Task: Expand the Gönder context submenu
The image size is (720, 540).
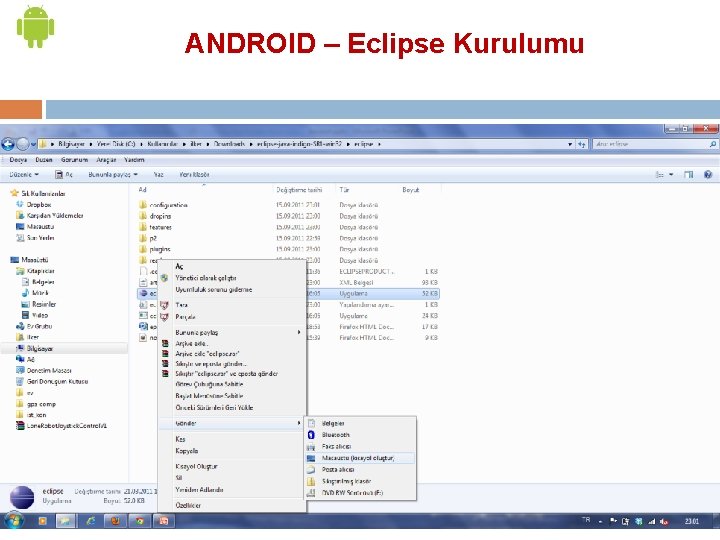Action: coord(232,423)
